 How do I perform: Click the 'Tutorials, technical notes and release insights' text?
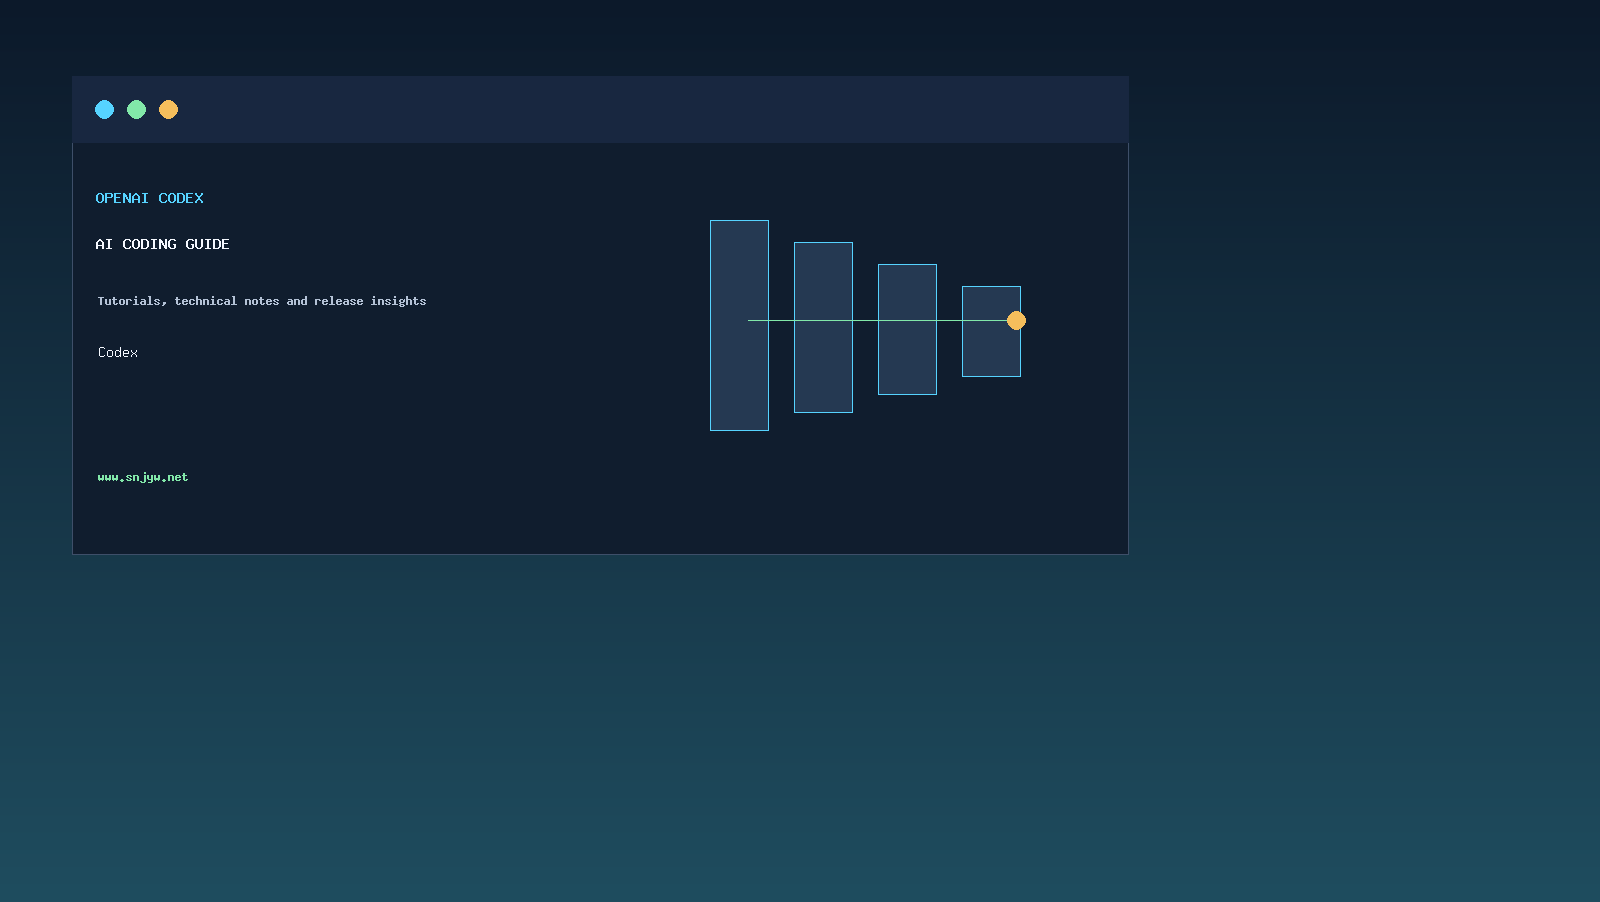(x=262, y=301)
